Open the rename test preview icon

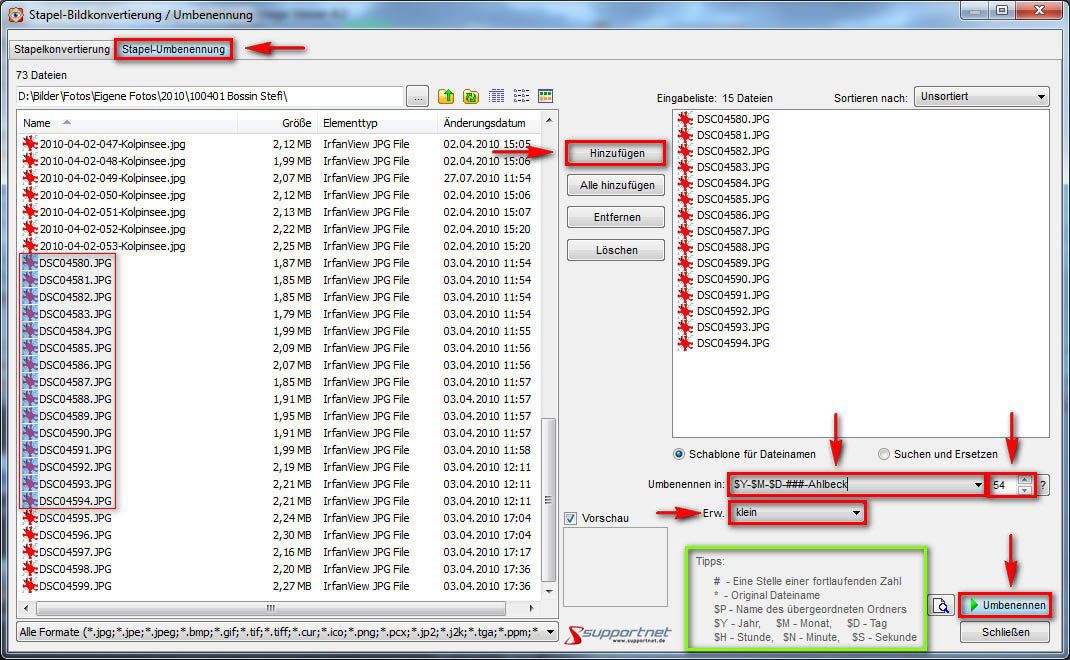940,606
